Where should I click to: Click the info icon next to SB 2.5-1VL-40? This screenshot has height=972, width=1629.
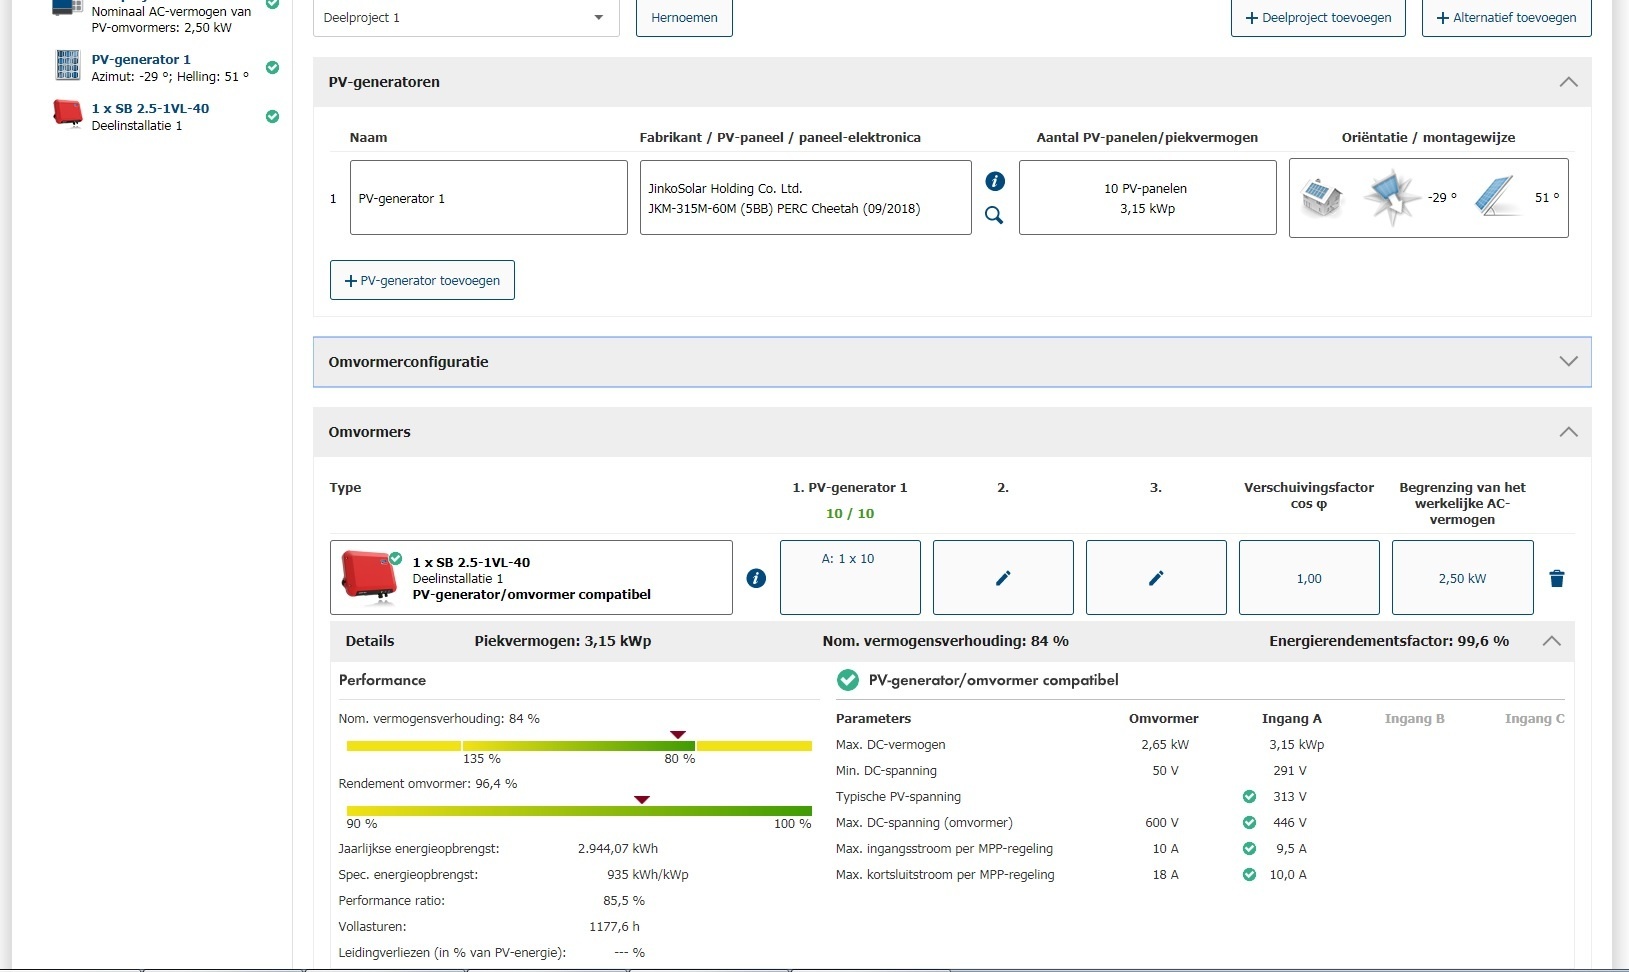click(x=756, y=578)
